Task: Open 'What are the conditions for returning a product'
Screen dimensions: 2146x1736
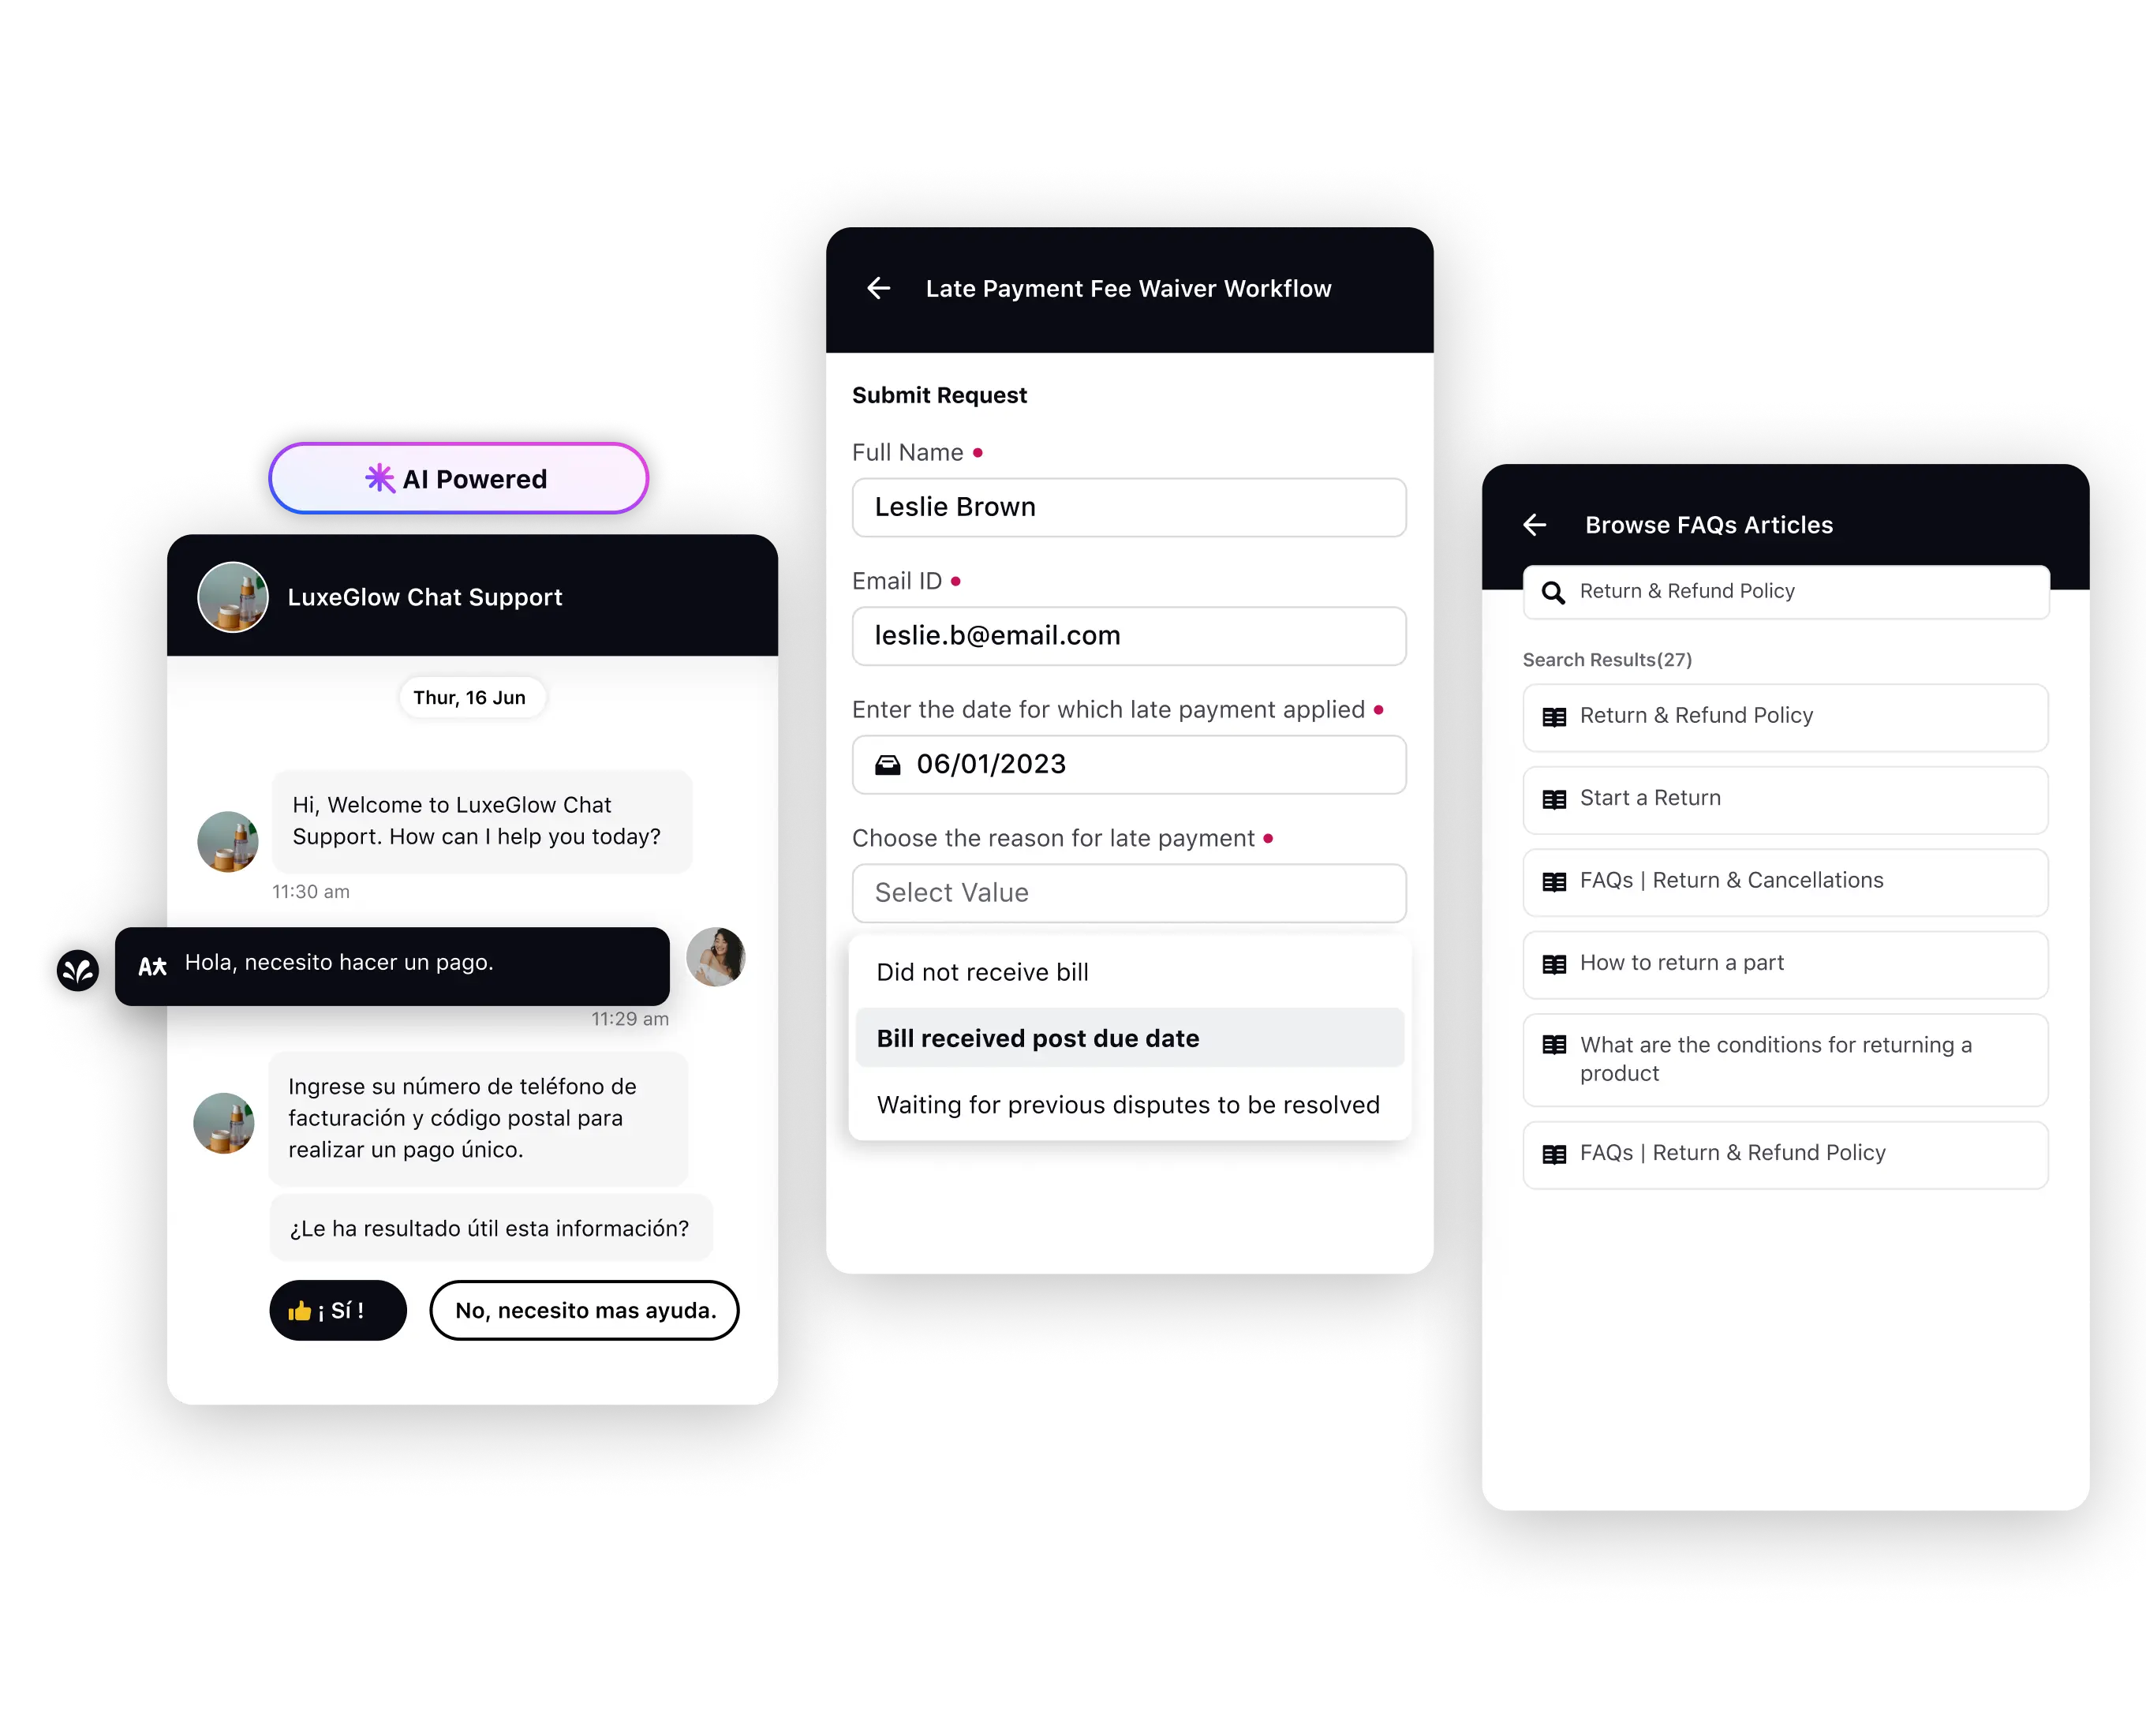Action: point(1778,1059)
